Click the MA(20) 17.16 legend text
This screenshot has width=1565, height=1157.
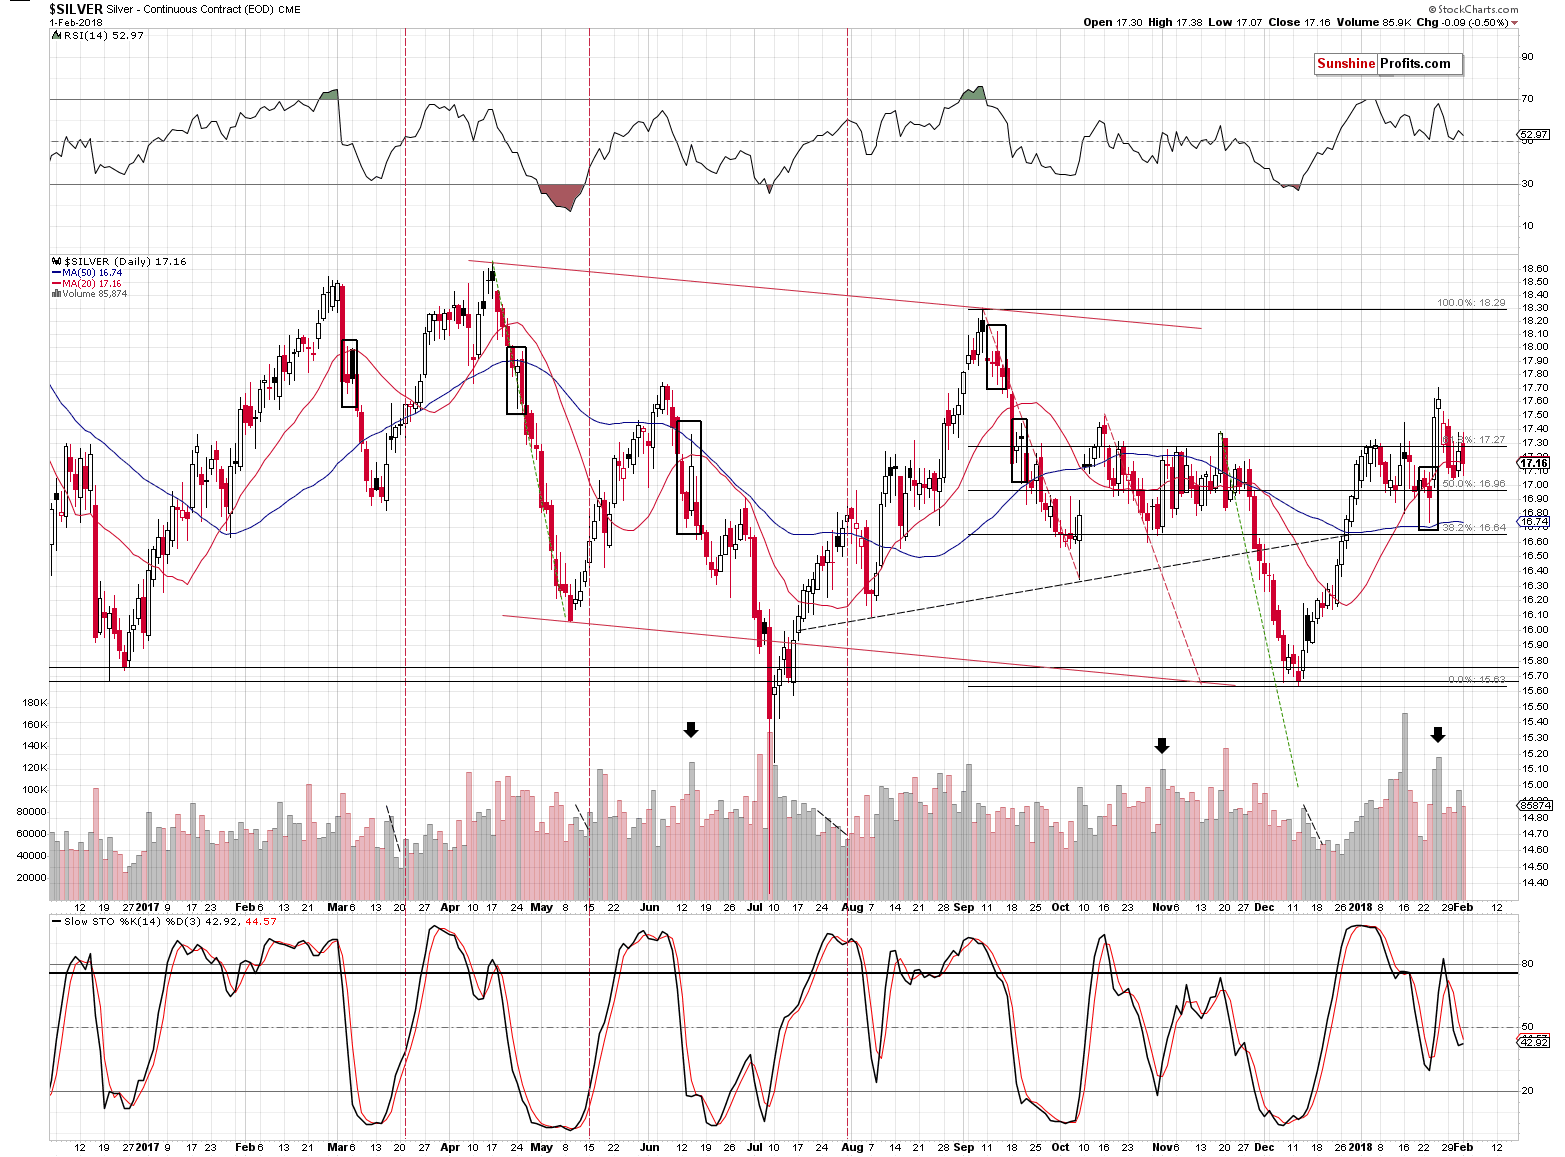[92, 284]
